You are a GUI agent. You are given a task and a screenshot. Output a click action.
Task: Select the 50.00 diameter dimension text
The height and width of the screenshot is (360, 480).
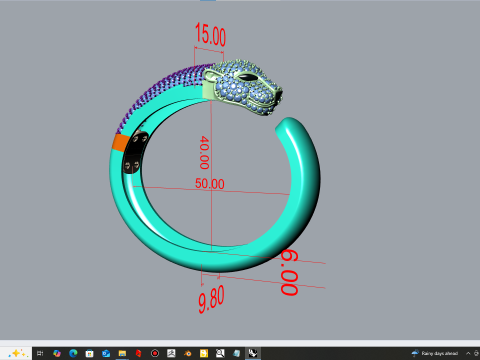point(210,184)
